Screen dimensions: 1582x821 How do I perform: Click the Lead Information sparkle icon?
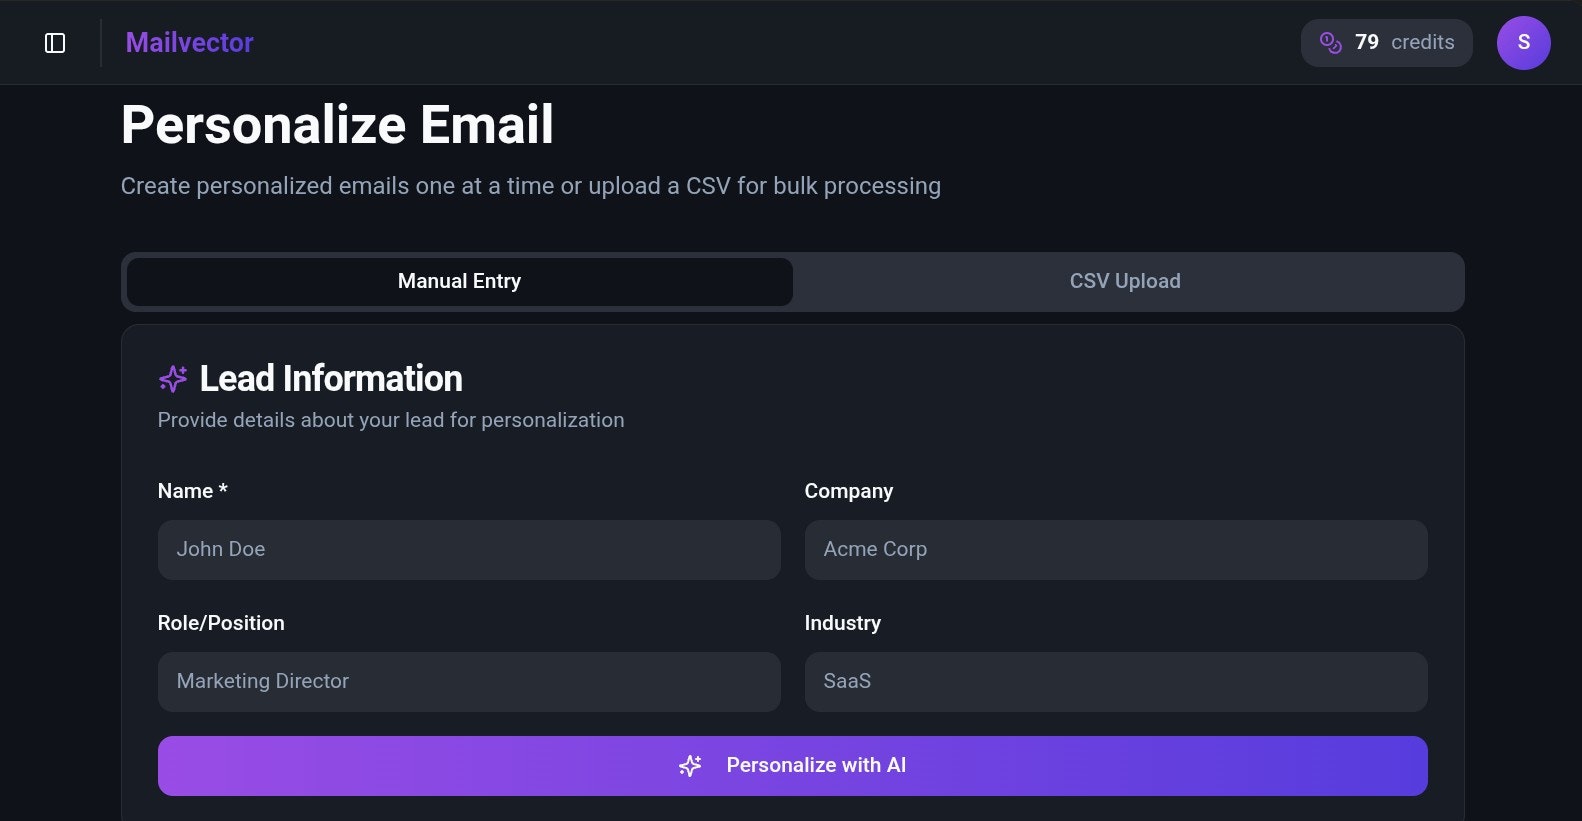click(x=173, y=379)
